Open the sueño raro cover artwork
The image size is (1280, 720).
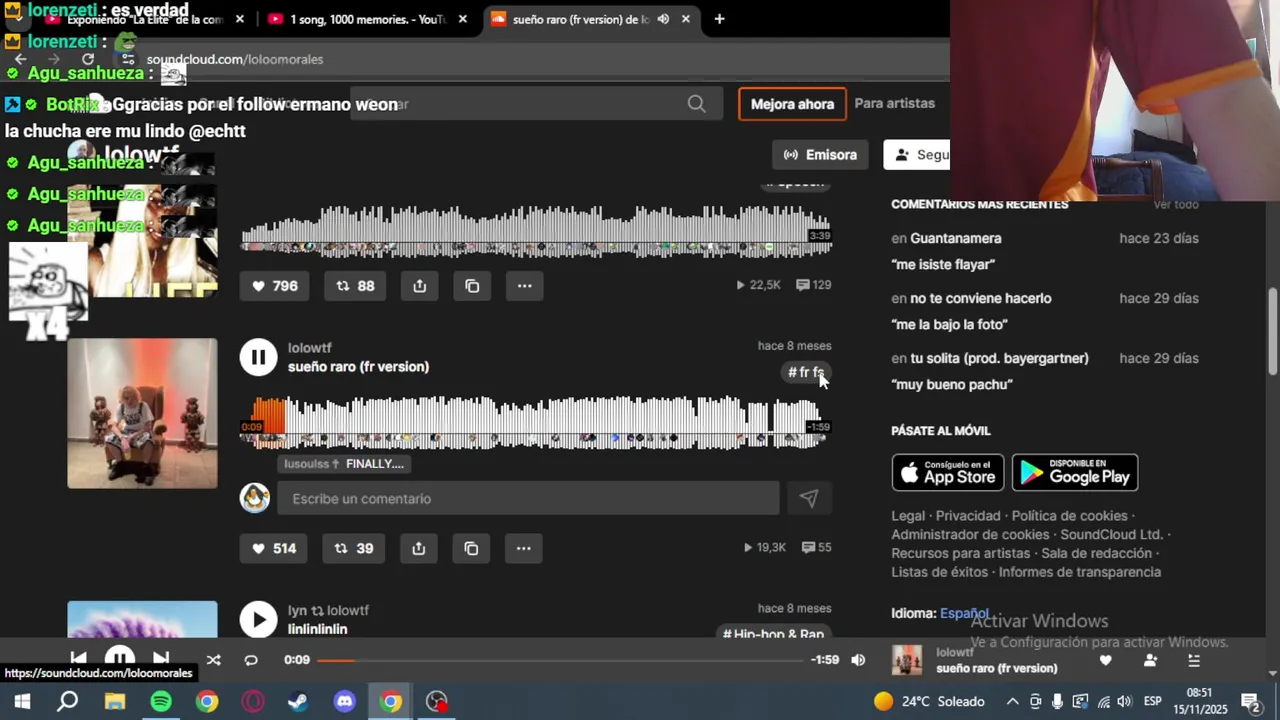(142, 413)
